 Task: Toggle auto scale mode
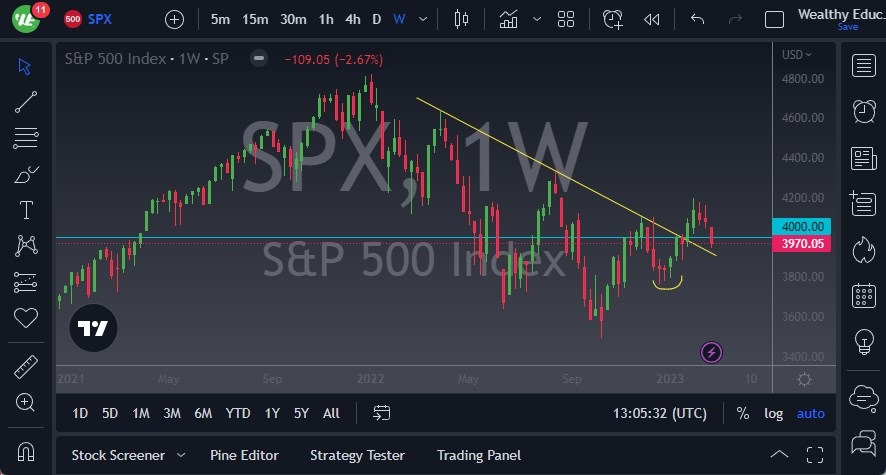[810, 413]
